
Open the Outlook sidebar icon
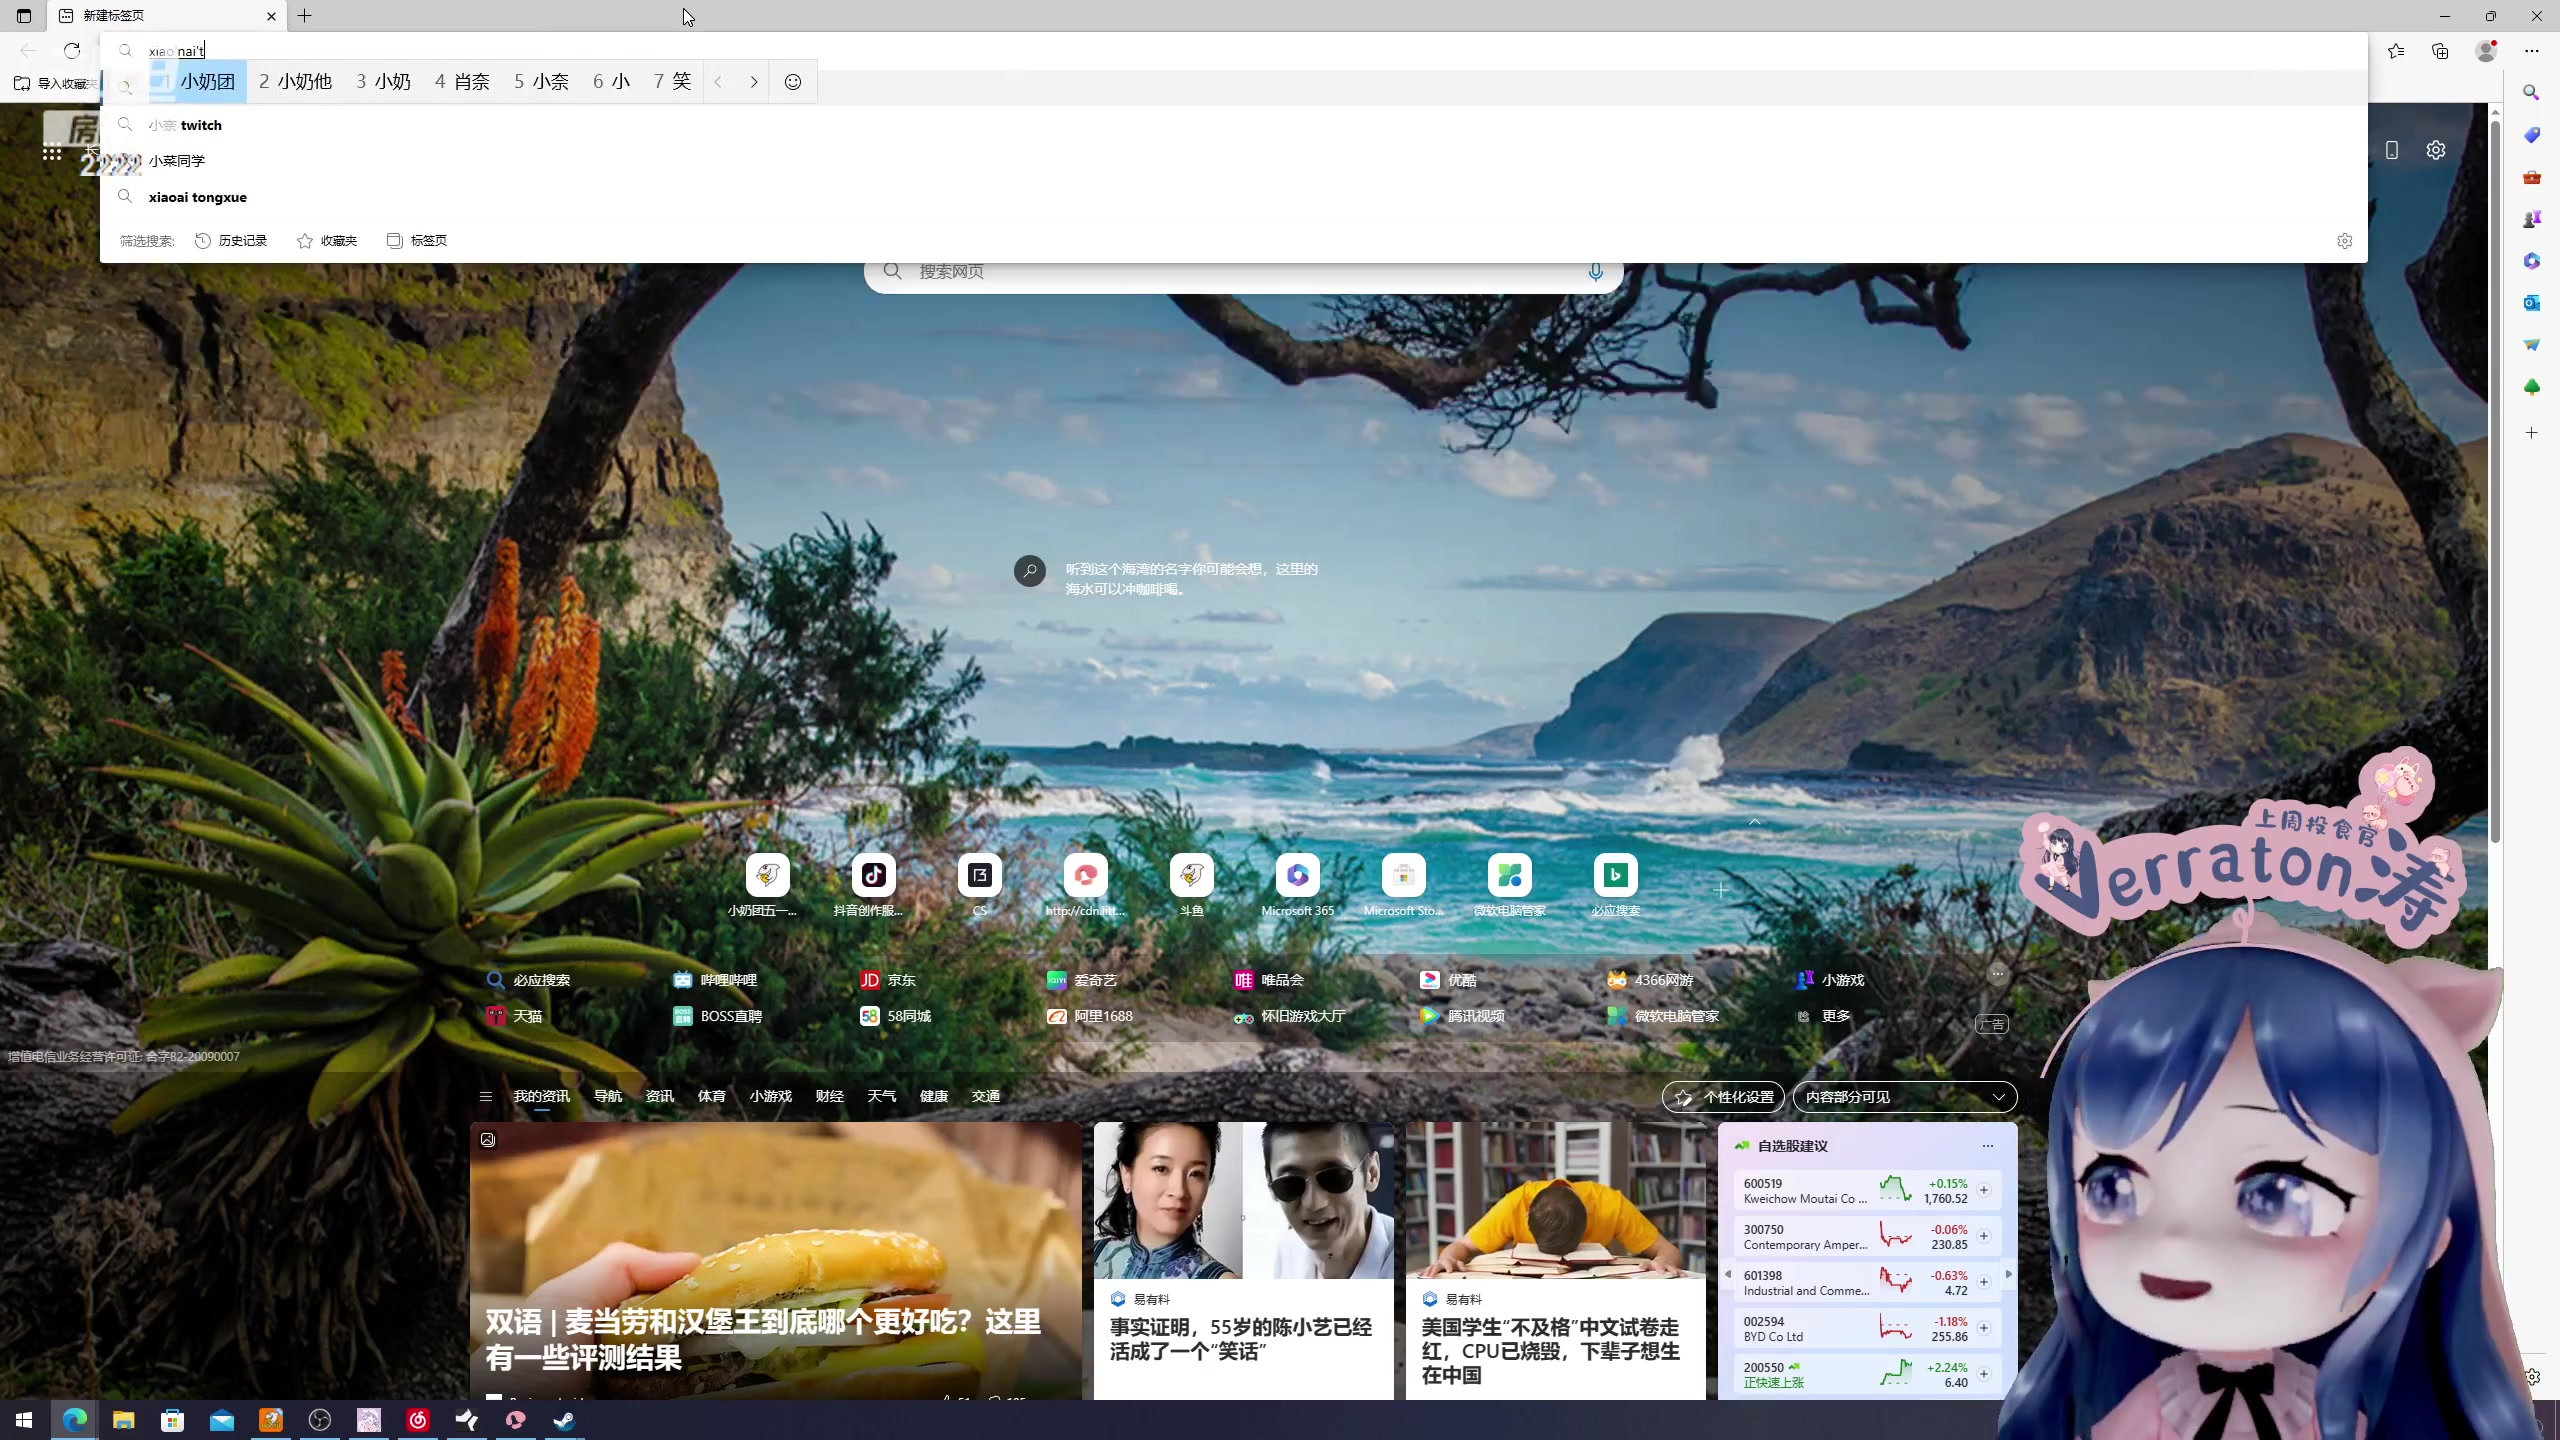click(x=2531, y=303)
